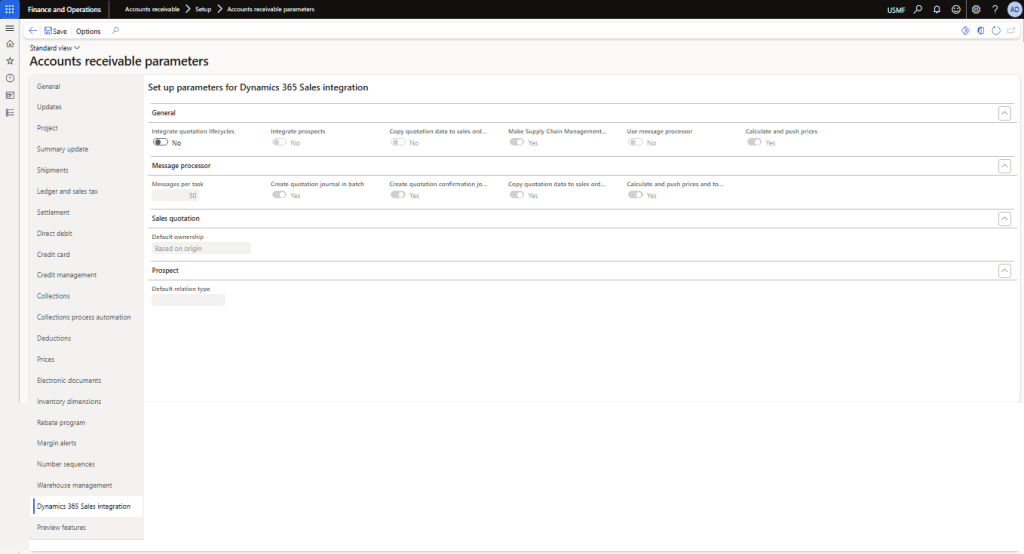The width and height of the screenshot is (1024, 554).
Task: Toggle Create quotation journal in batch switch
Action: coord(279,195)
